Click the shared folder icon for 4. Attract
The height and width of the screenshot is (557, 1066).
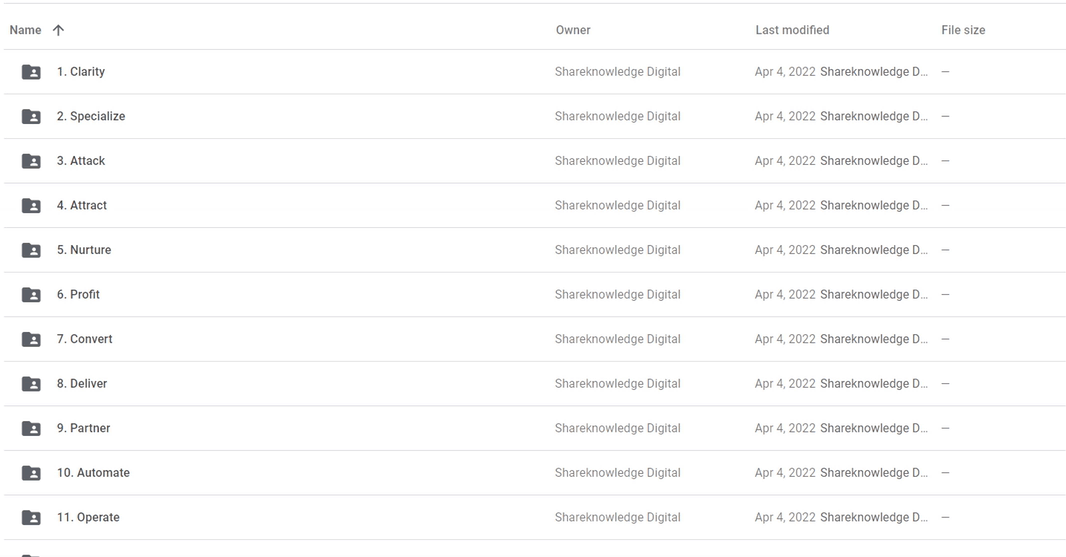click(31, 206)
